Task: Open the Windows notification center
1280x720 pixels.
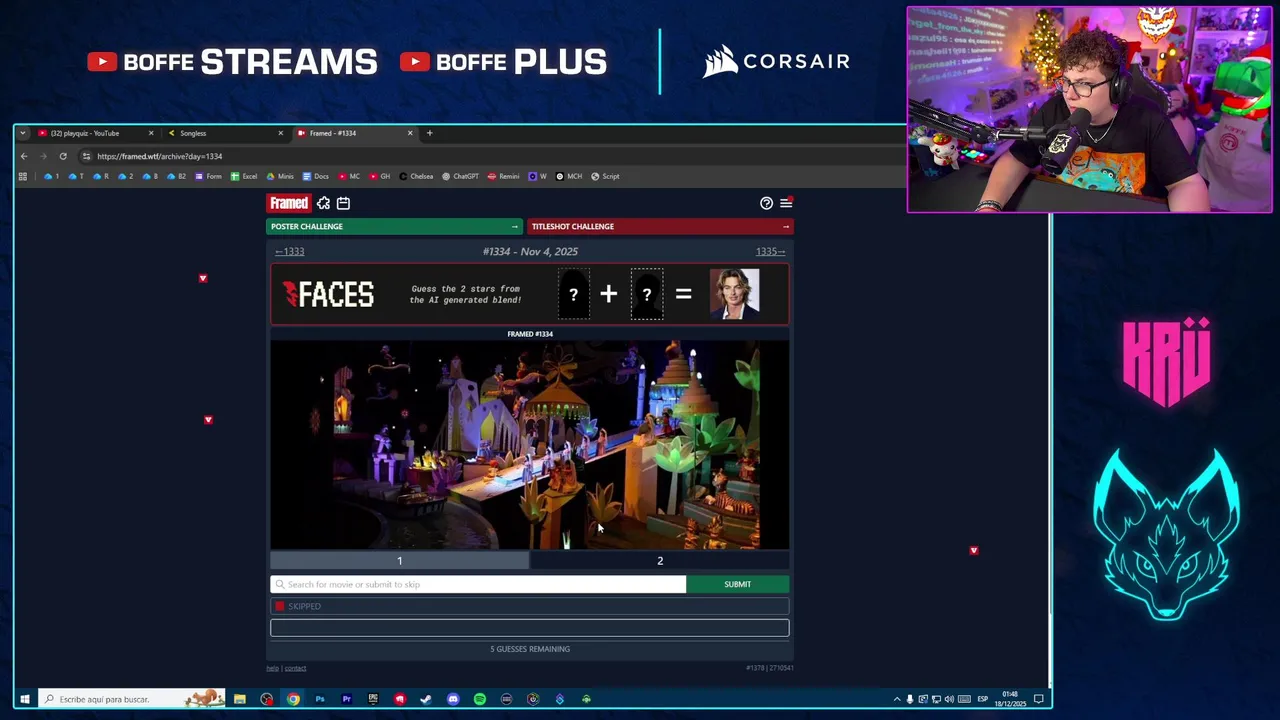Action: 1039,699
